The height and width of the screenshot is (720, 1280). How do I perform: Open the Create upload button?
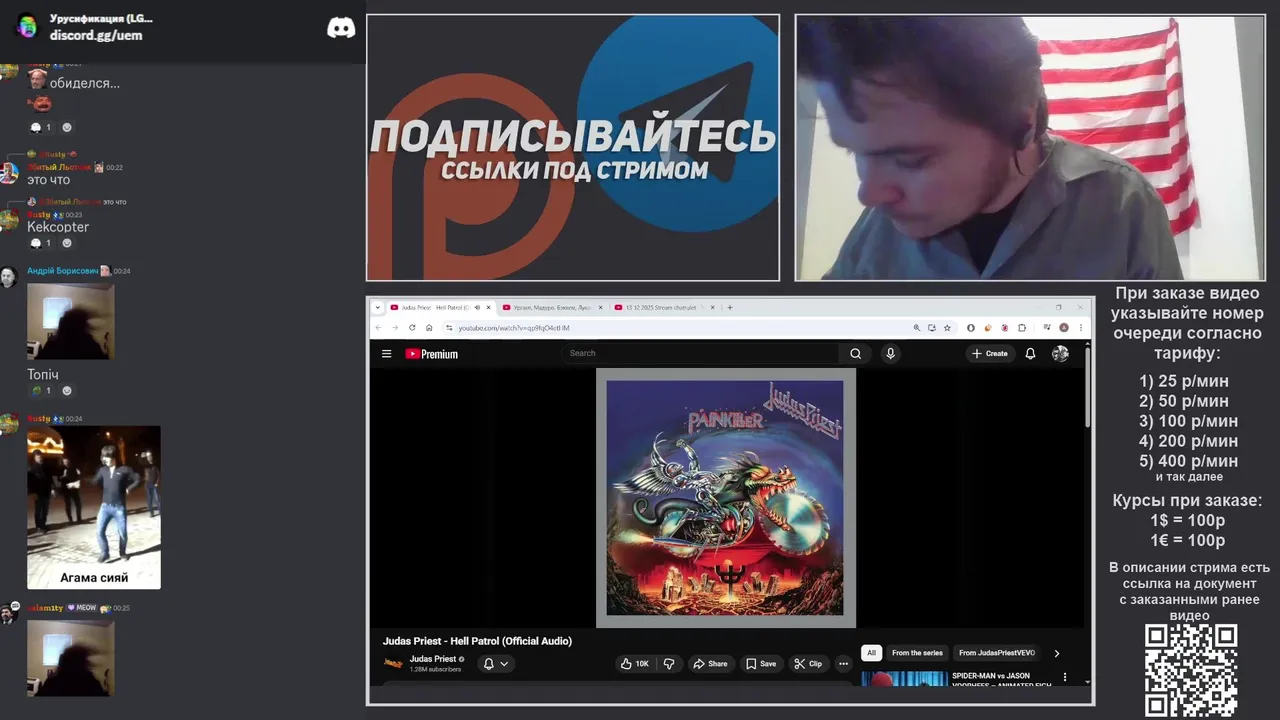pos(990,353)
